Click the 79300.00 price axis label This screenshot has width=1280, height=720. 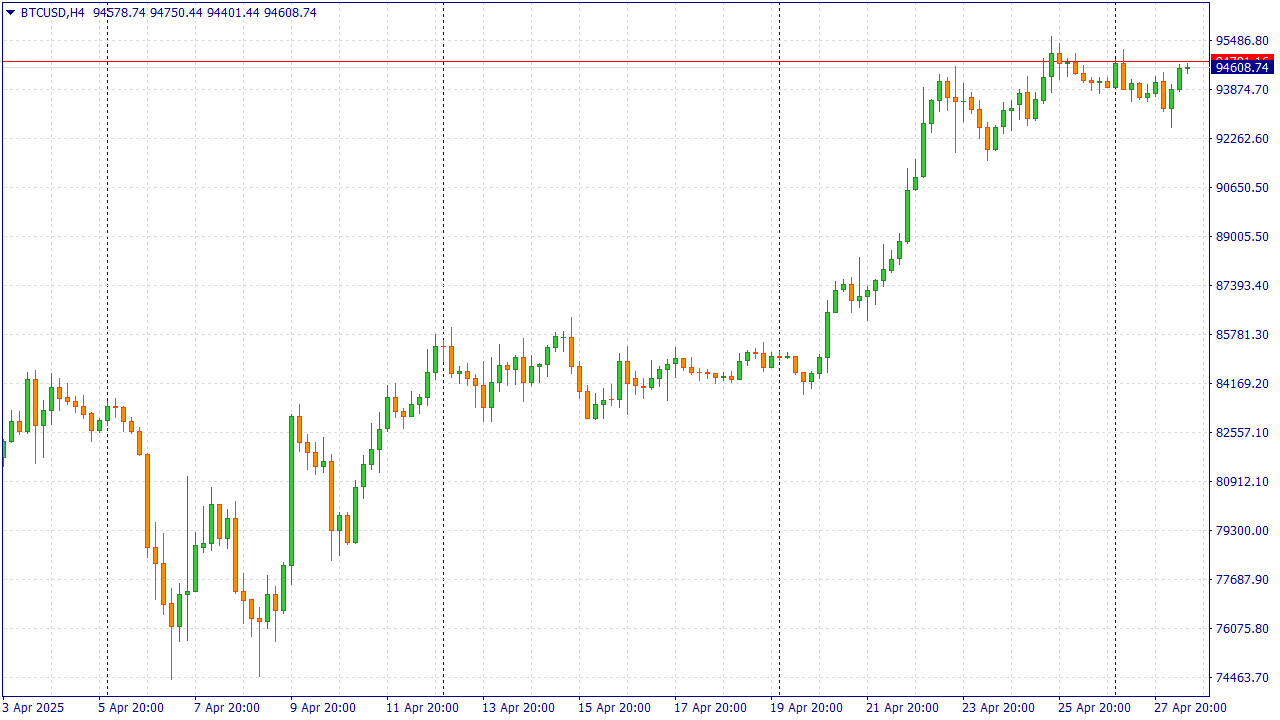coord(1241,531)
